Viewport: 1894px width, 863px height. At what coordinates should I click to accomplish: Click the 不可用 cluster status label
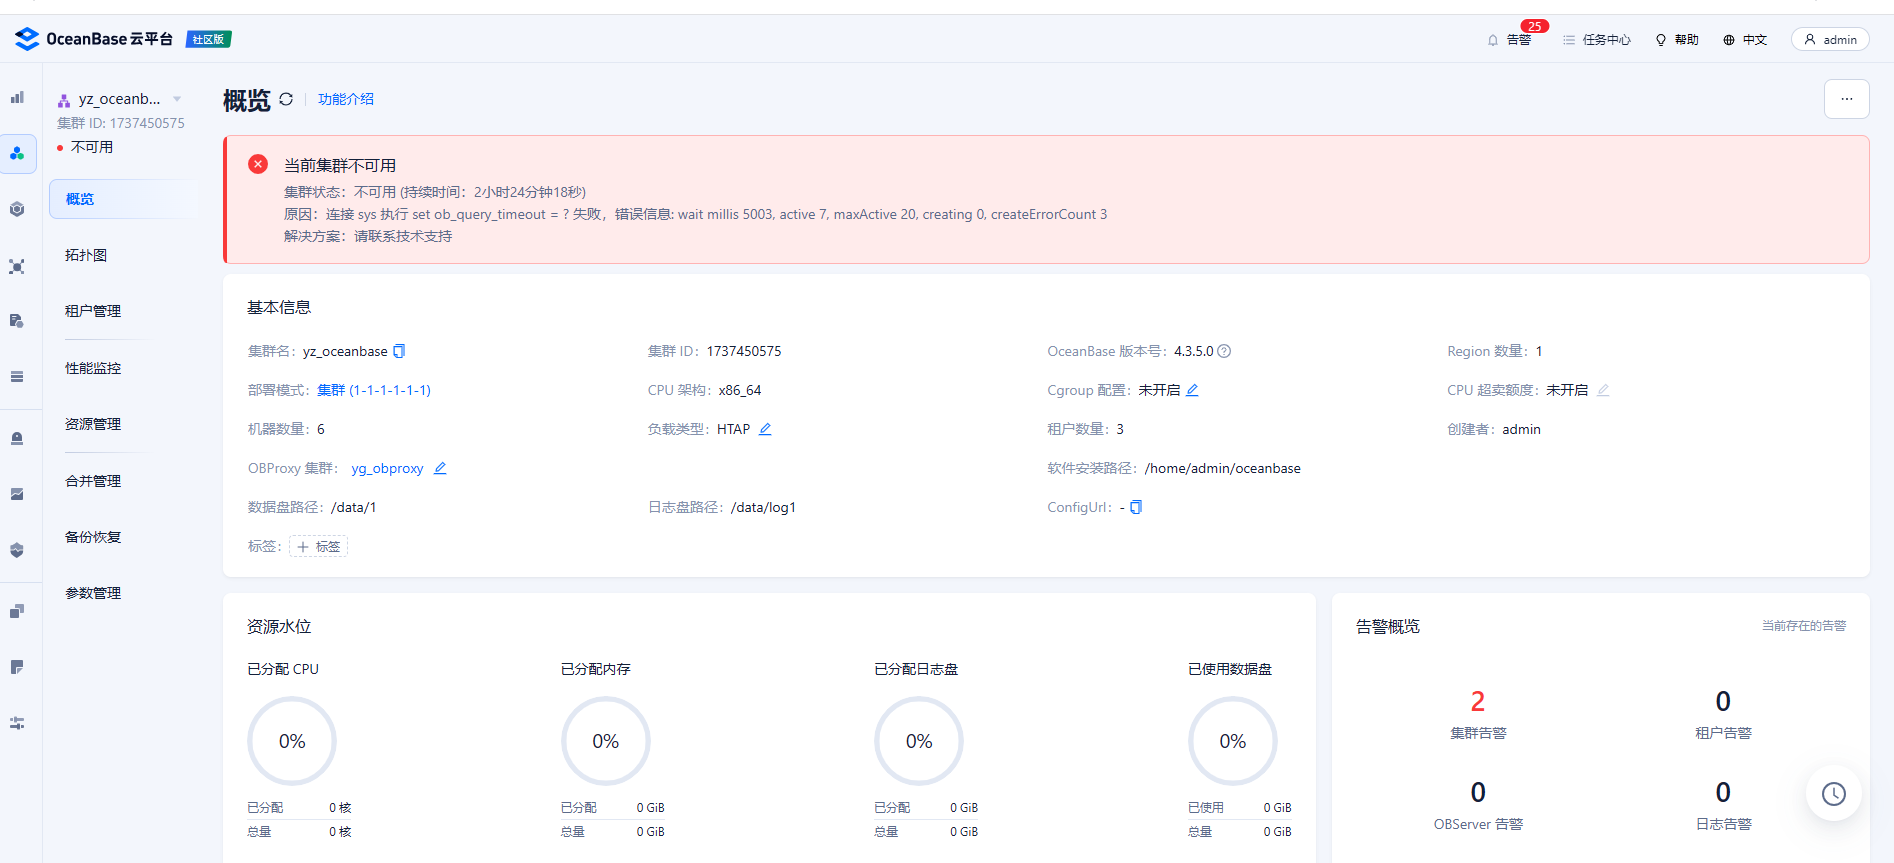tap(92, 147)
